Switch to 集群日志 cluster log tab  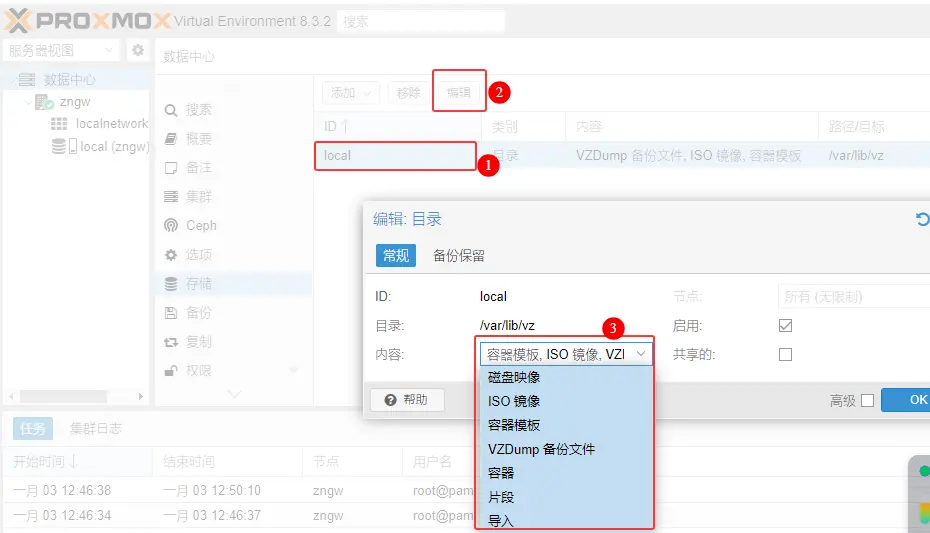(x=96, y=428)
